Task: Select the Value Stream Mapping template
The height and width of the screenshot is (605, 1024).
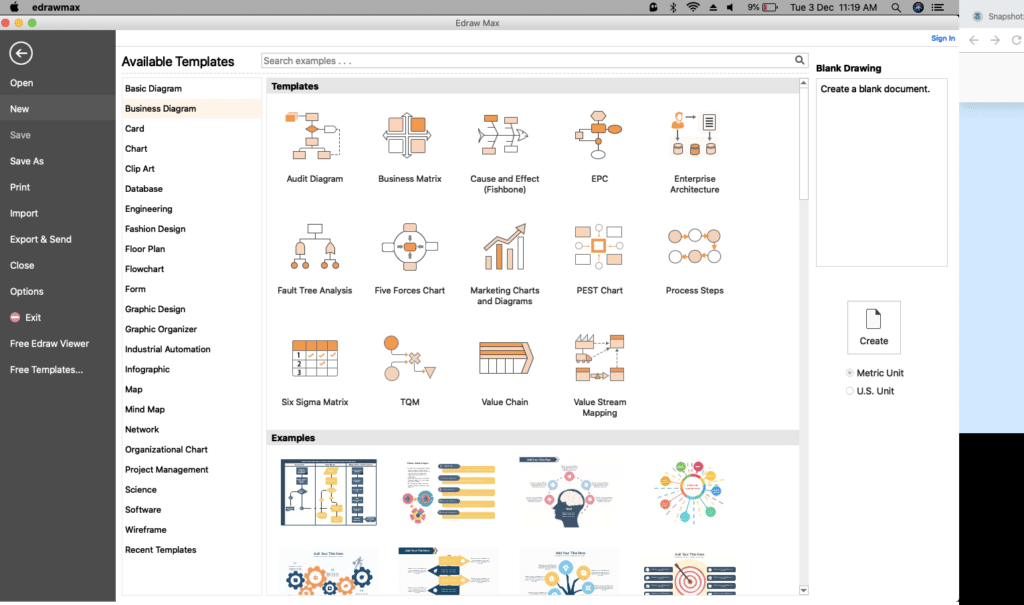Action: (x=599, y=357)
